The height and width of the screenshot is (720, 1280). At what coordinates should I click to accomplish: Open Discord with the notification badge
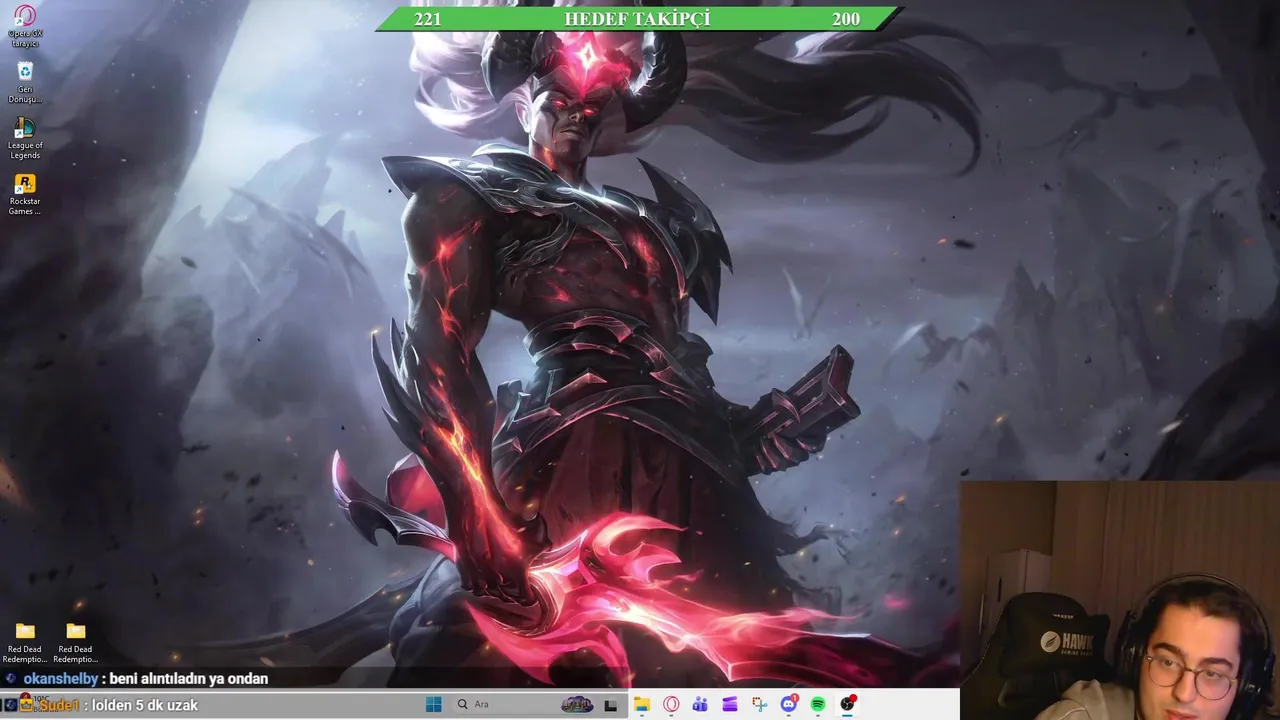point(788,705)
